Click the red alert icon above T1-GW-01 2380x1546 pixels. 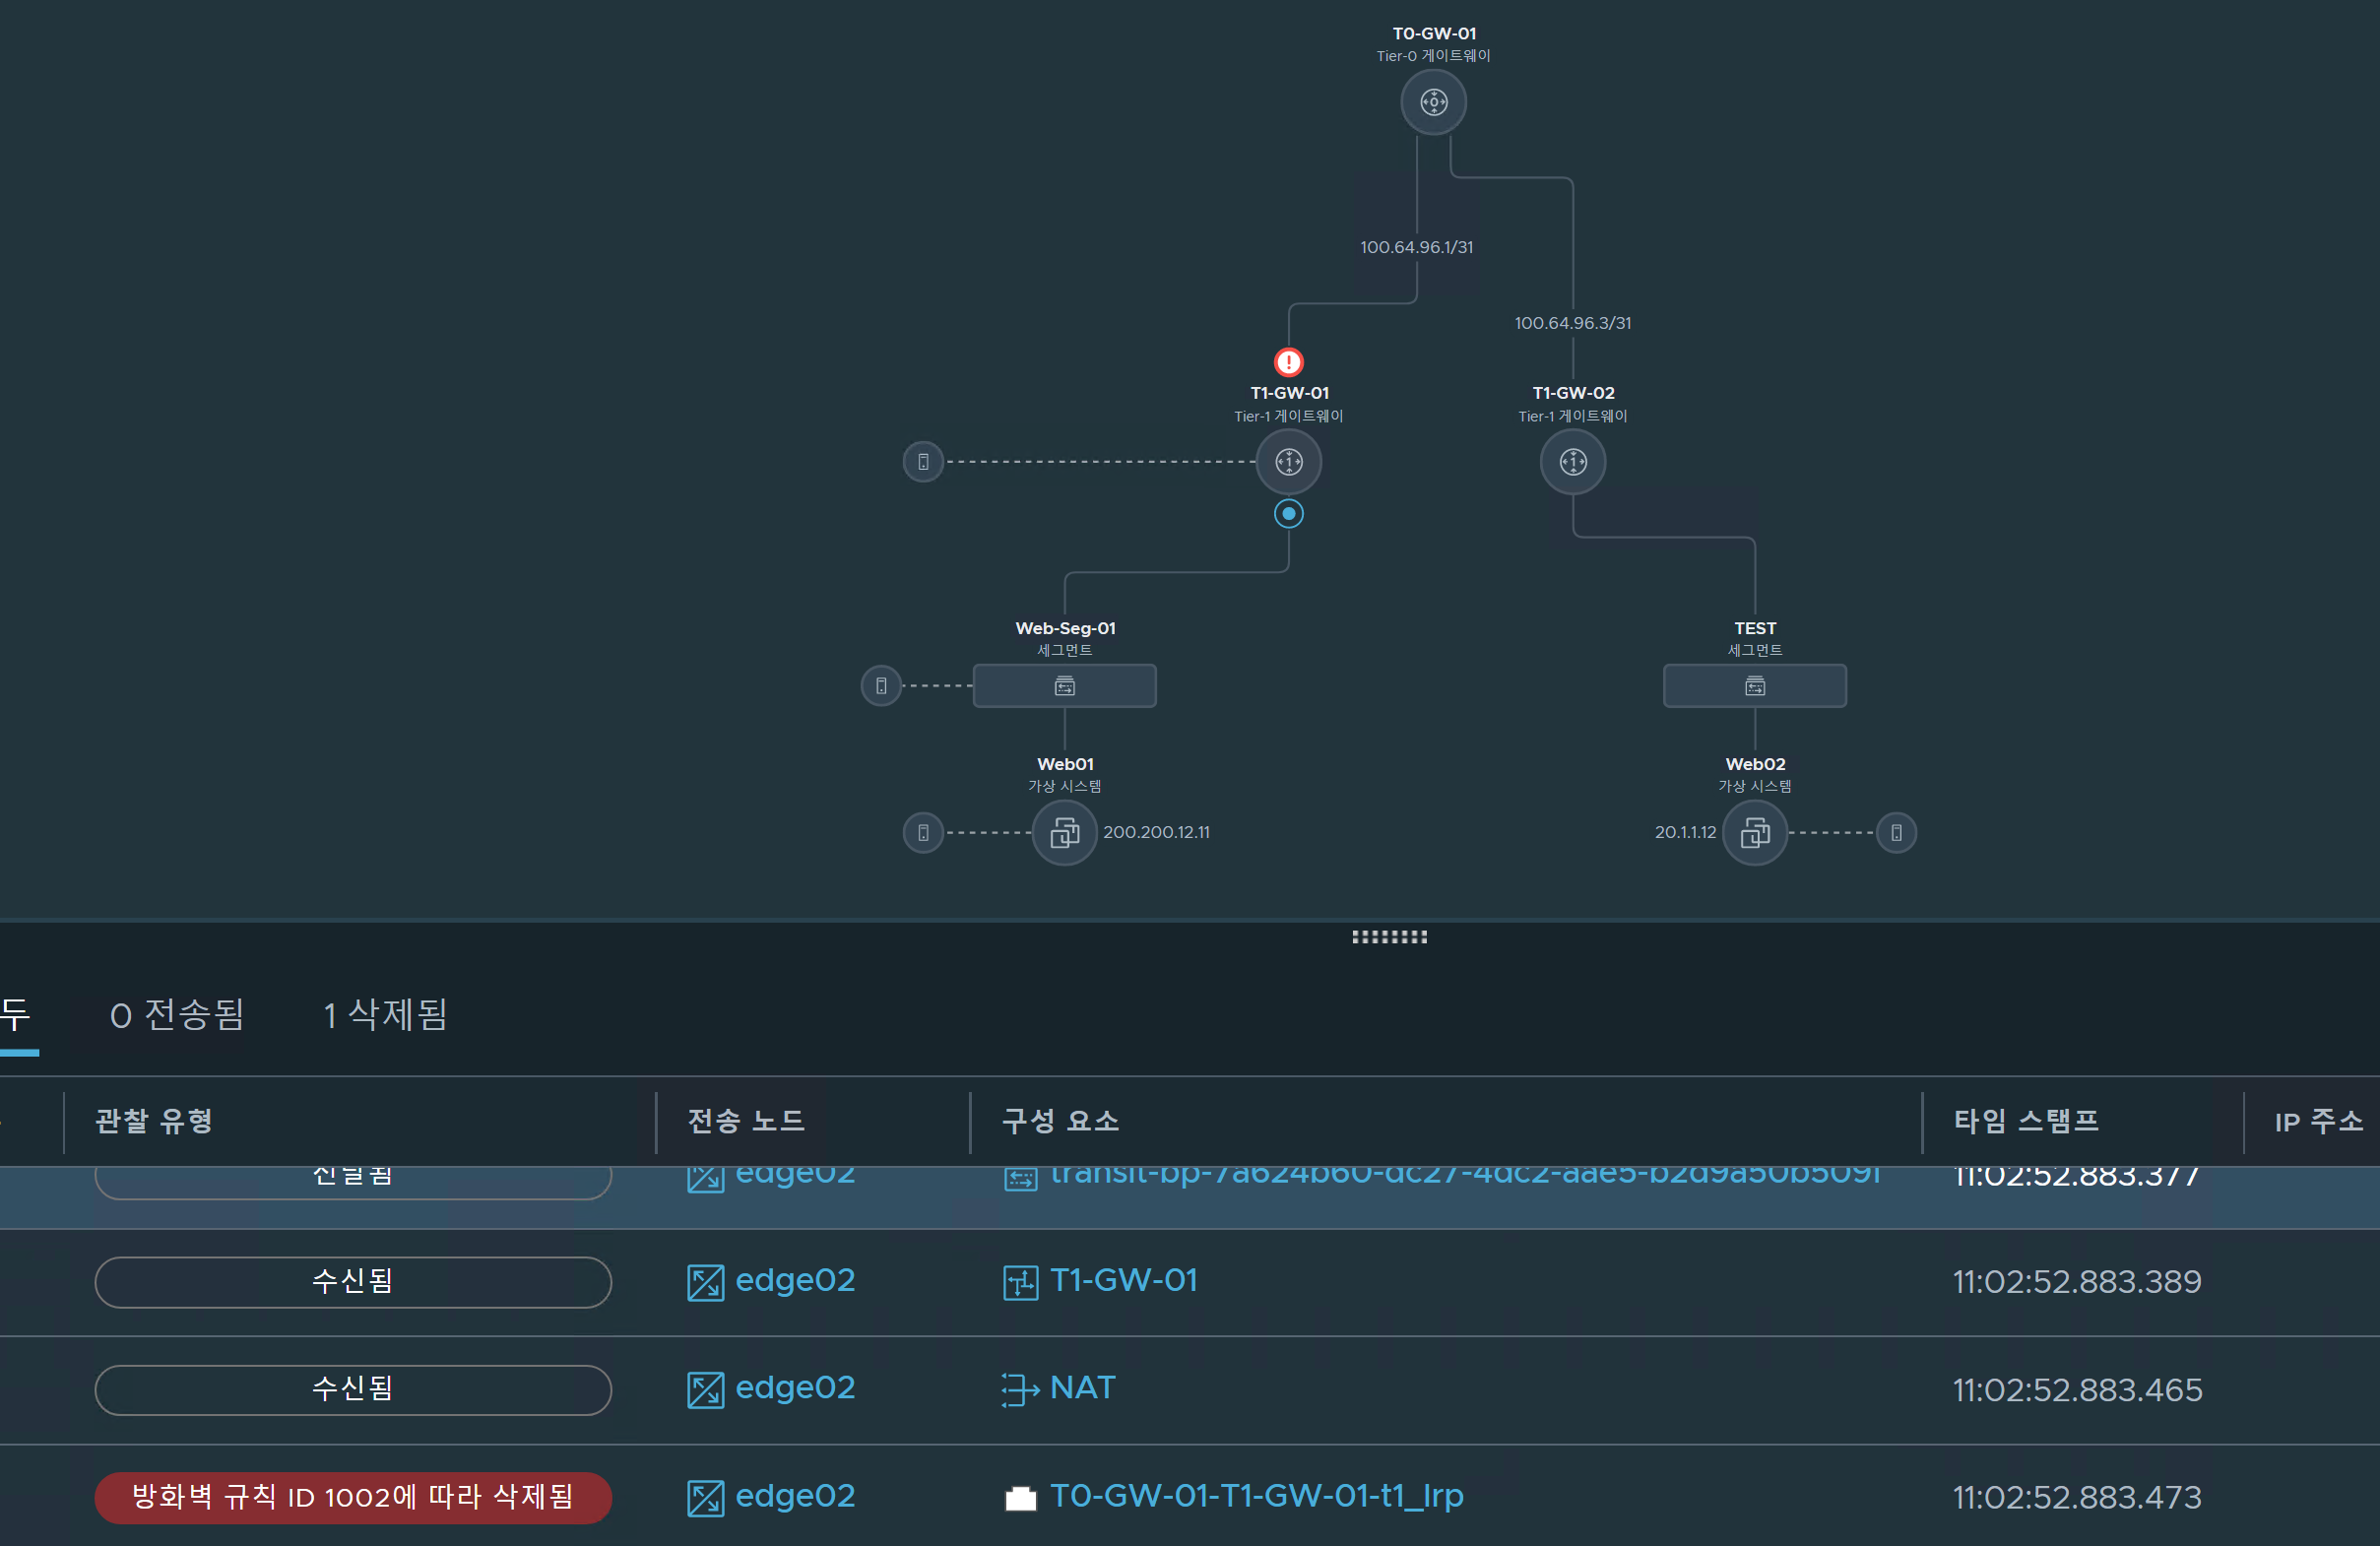1288,361
